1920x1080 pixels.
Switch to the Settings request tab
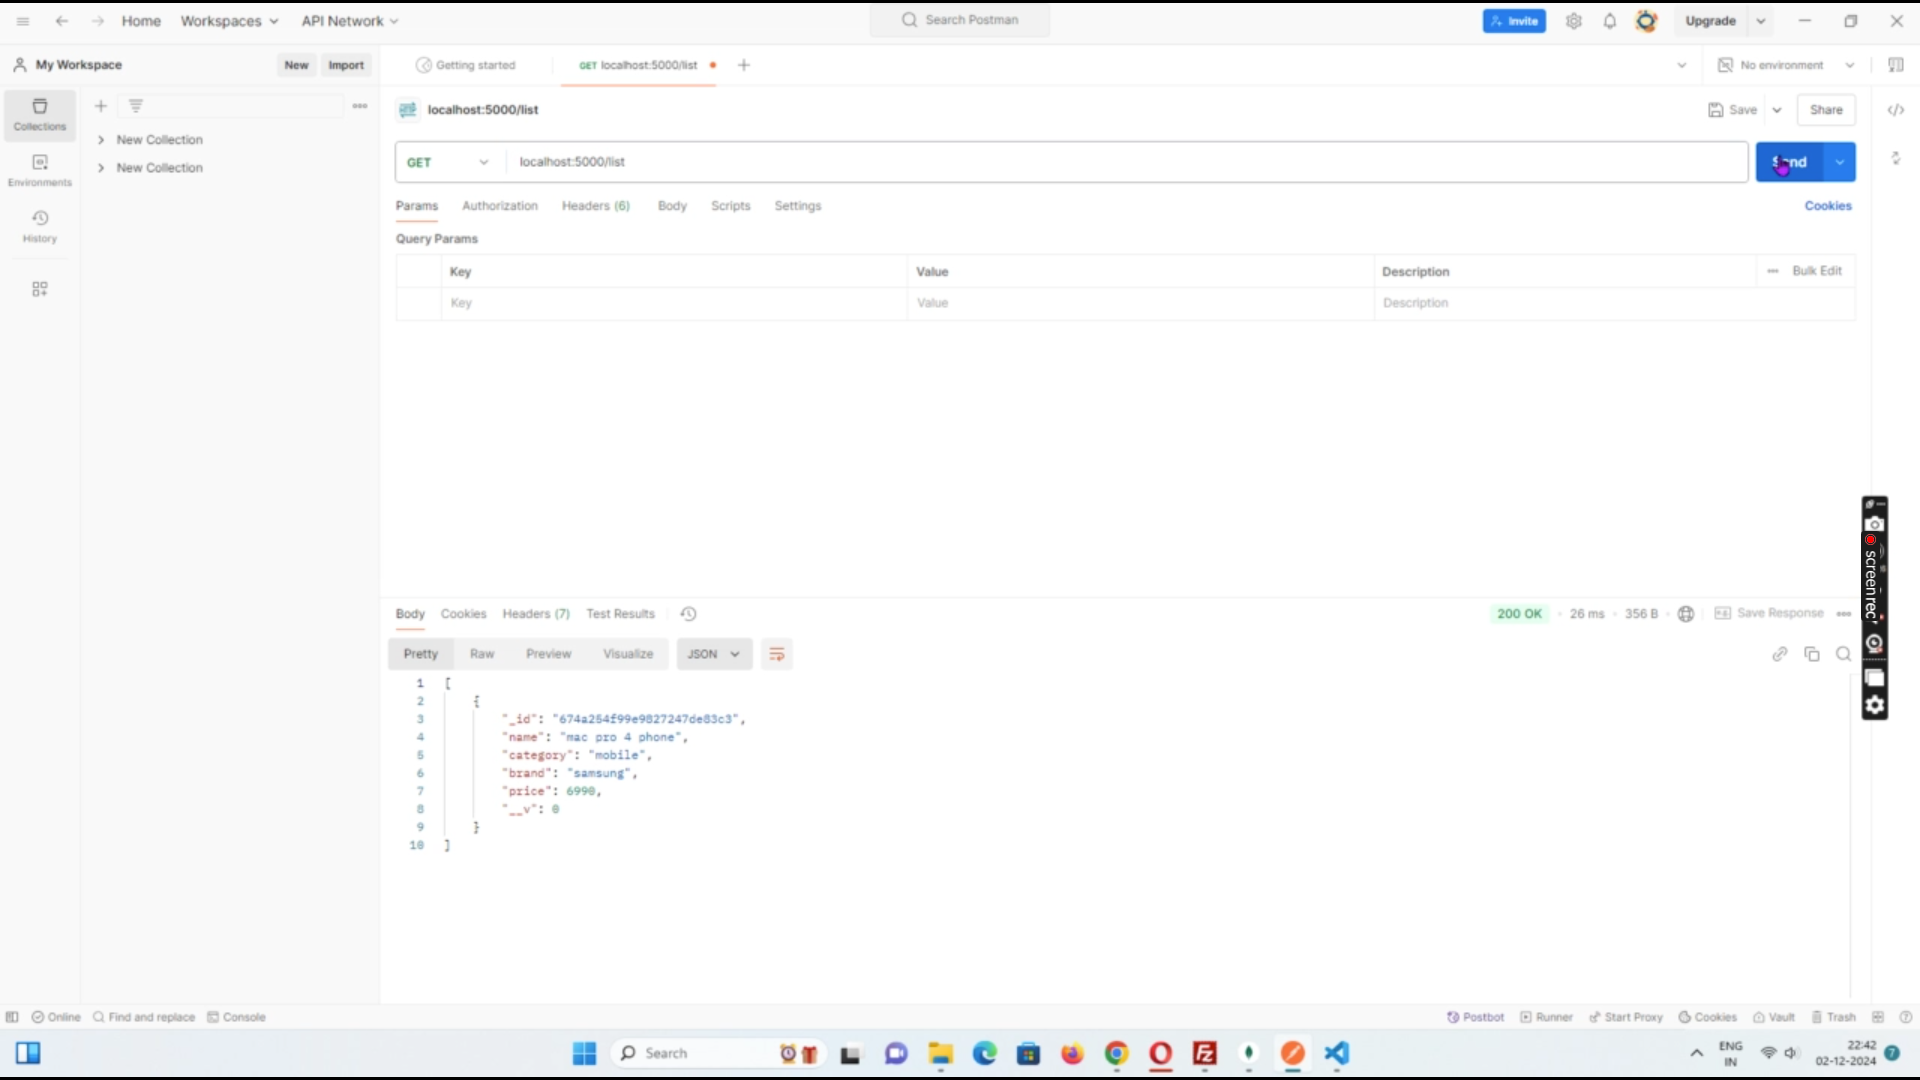point(798,206)
